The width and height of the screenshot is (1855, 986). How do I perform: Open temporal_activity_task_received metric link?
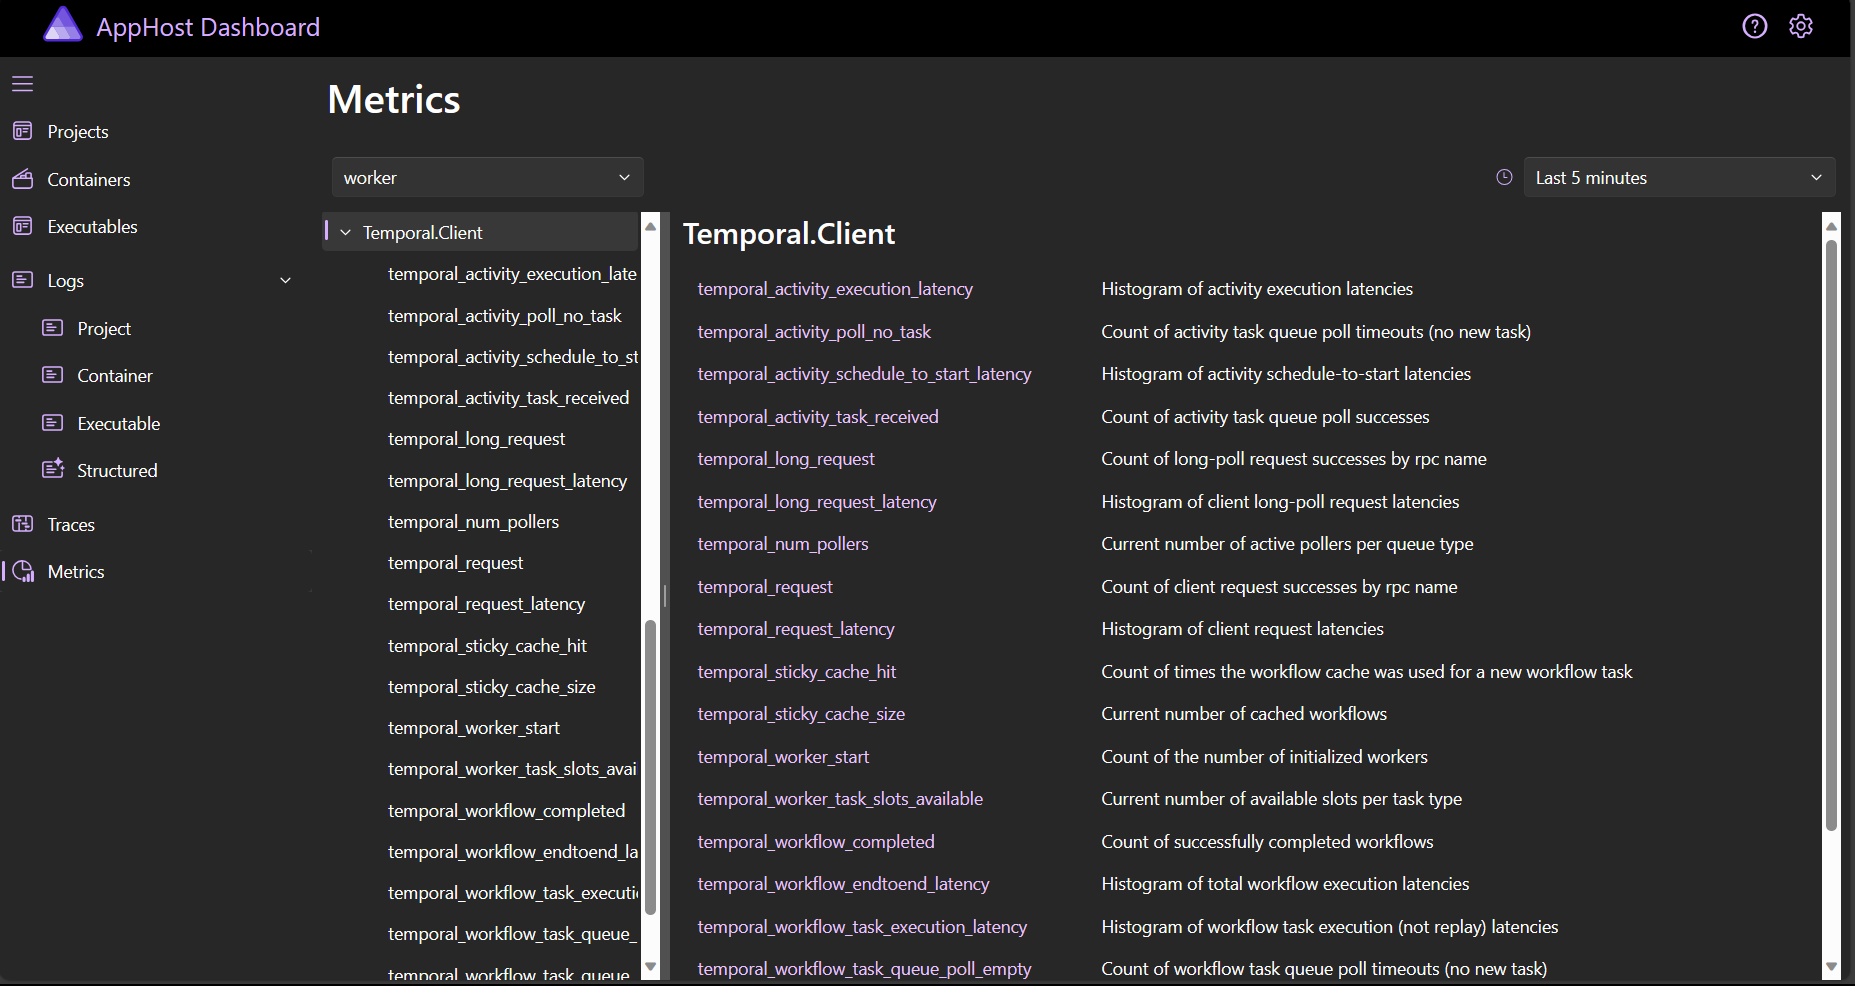tap(818, 417)
